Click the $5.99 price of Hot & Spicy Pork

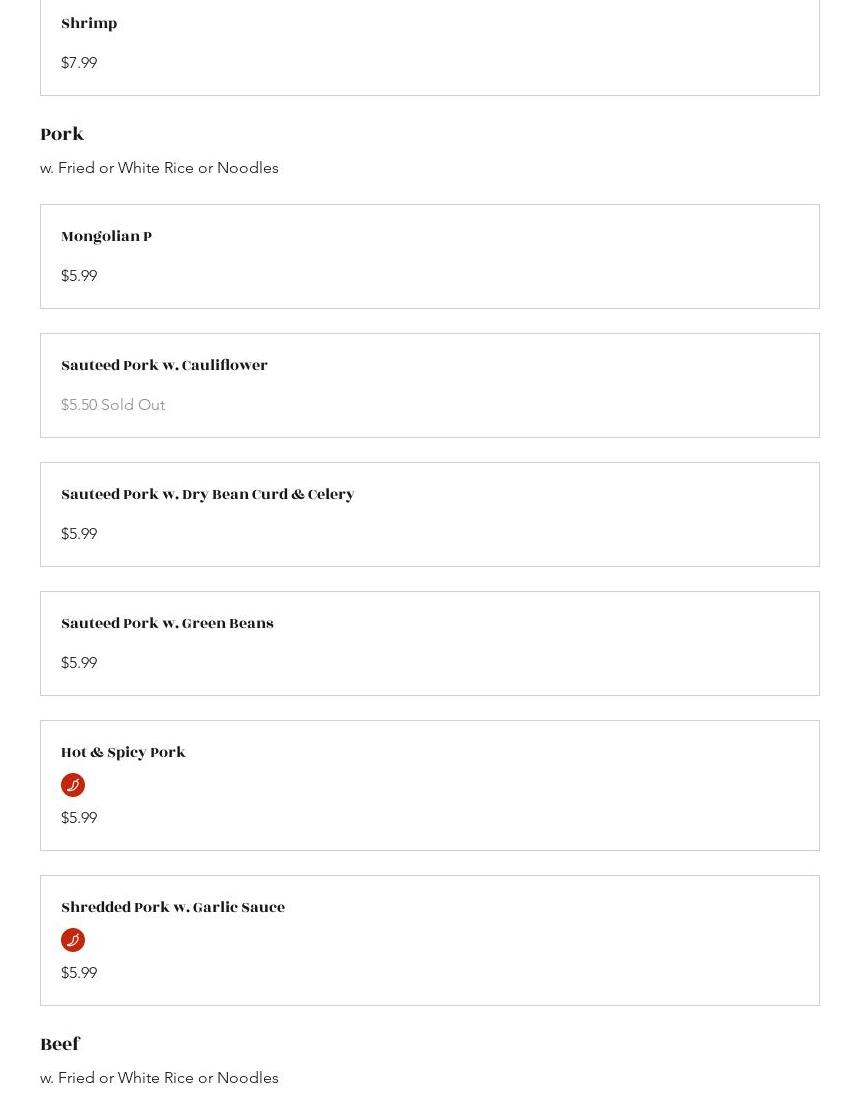[x=79, y=818]
